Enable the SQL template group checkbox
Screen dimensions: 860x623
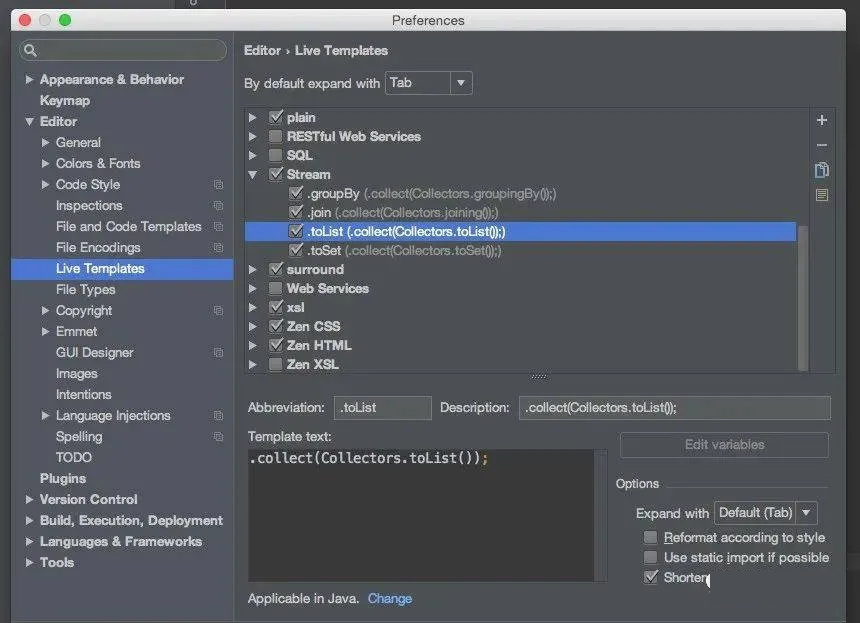[x=276, y=155]
